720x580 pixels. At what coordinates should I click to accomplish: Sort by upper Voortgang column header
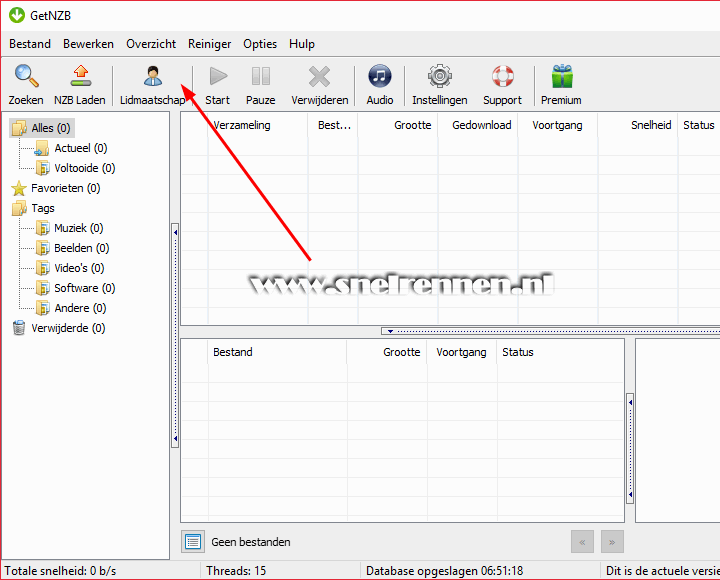tap(557, 125)
